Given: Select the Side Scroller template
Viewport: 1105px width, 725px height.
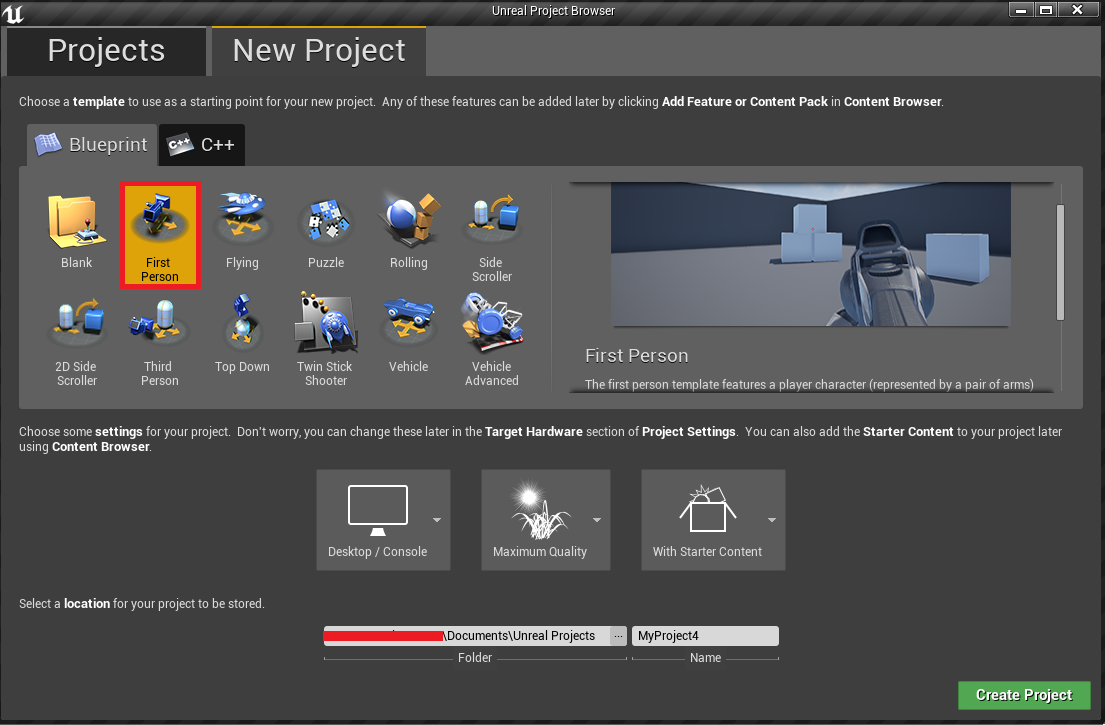Looking at the screenshot, I should coord(491,236).
